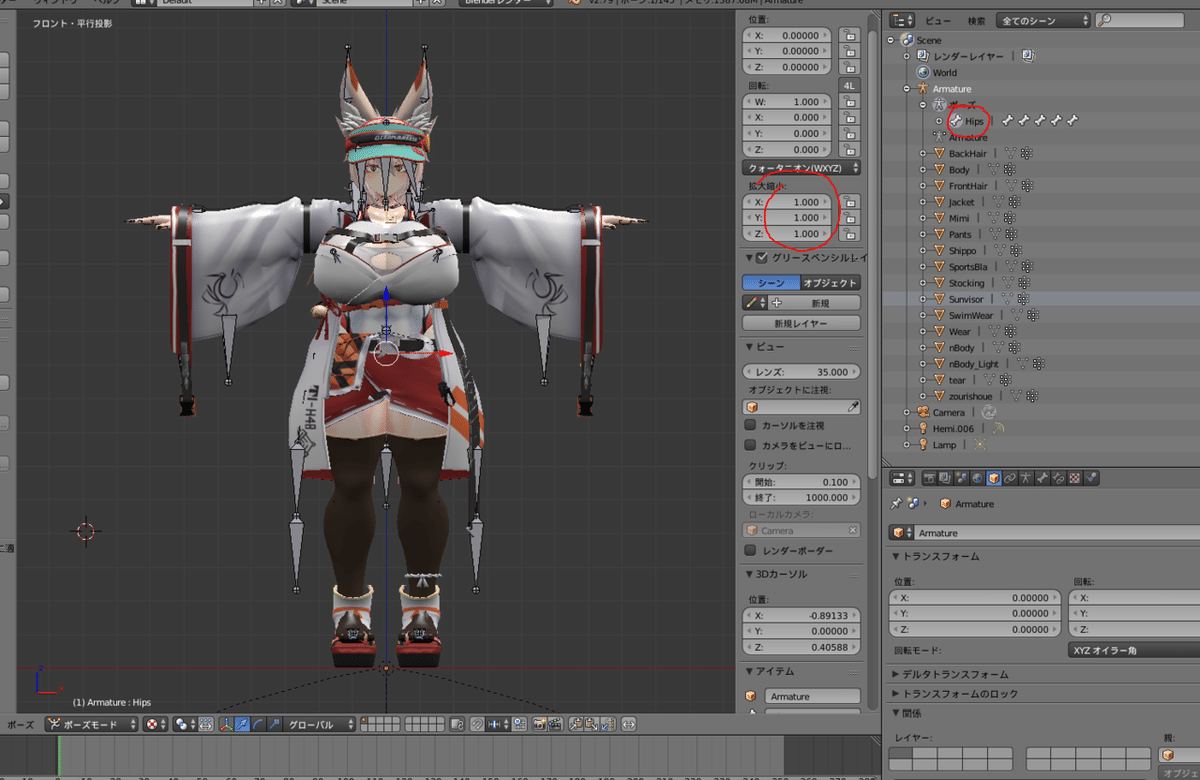The image size is (1200, 780).
Task: Toggle the 4L rotation lock button
Action: (x=850, y=85)
